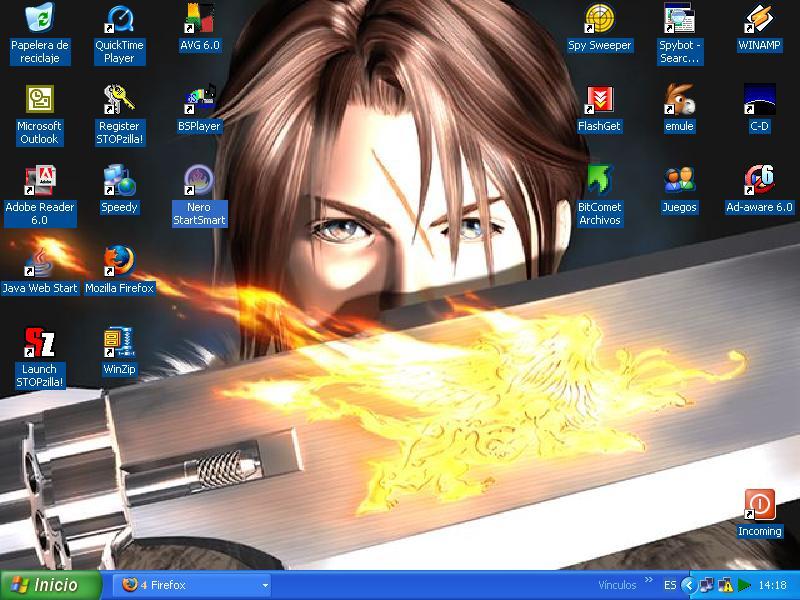This screenshot has height=600, width=800.
Task: Open the Vínculos toolbar label
Action: (617, 585)
